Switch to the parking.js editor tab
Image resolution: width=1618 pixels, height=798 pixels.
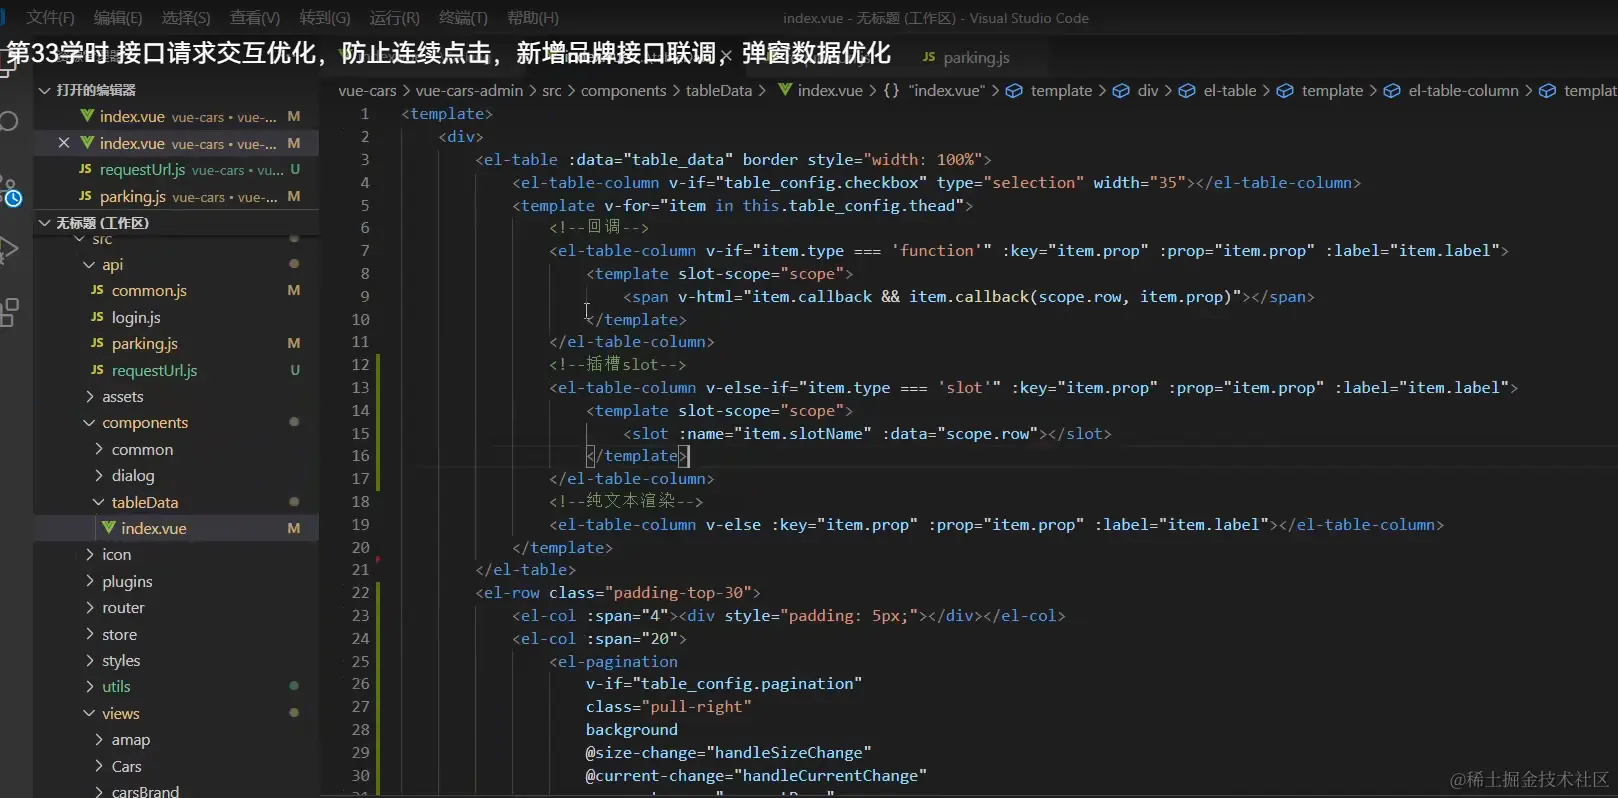pyautogui.click(x=966, y=57)
